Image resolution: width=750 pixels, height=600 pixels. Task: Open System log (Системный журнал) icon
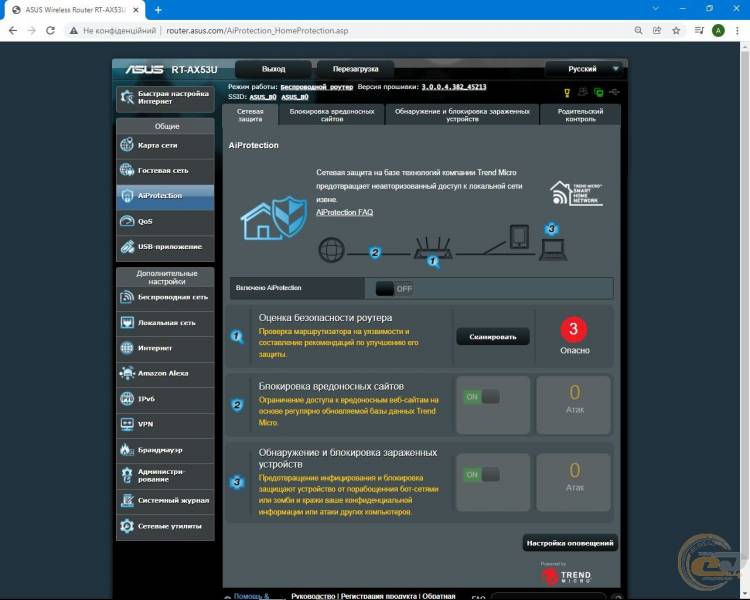click(127, 500)
